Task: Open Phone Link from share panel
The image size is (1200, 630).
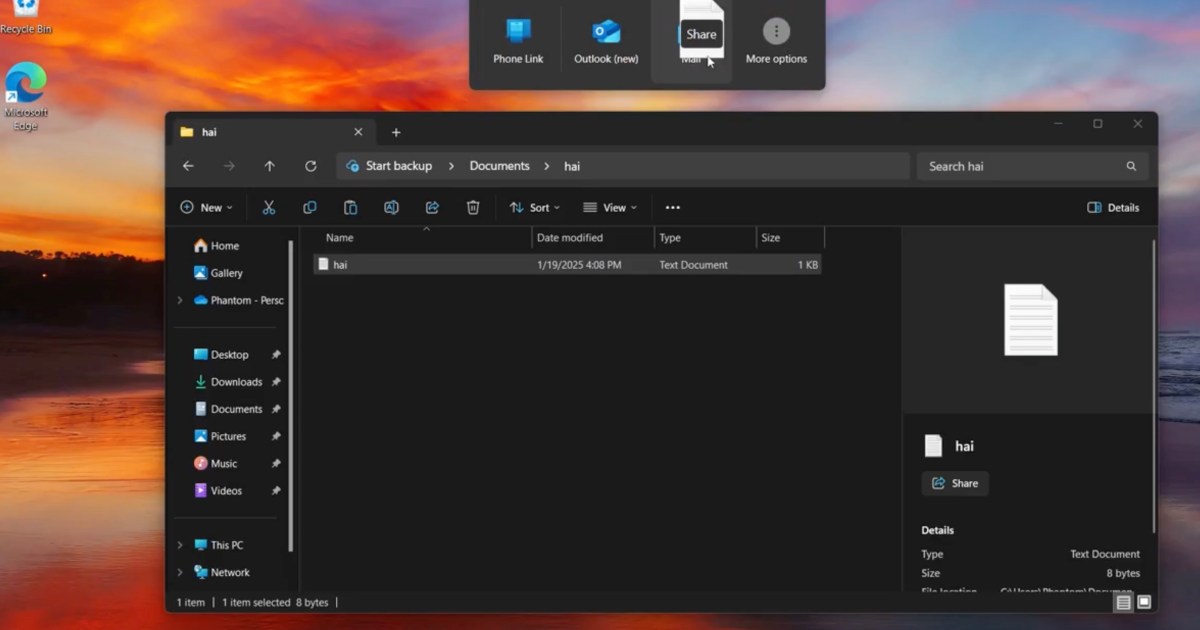Action: [518, 41]
